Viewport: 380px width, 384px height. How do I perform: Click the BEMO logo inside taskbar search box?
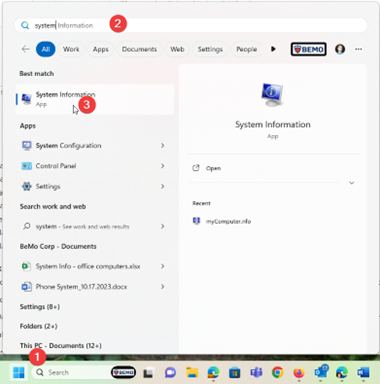[x=123, y=372]
